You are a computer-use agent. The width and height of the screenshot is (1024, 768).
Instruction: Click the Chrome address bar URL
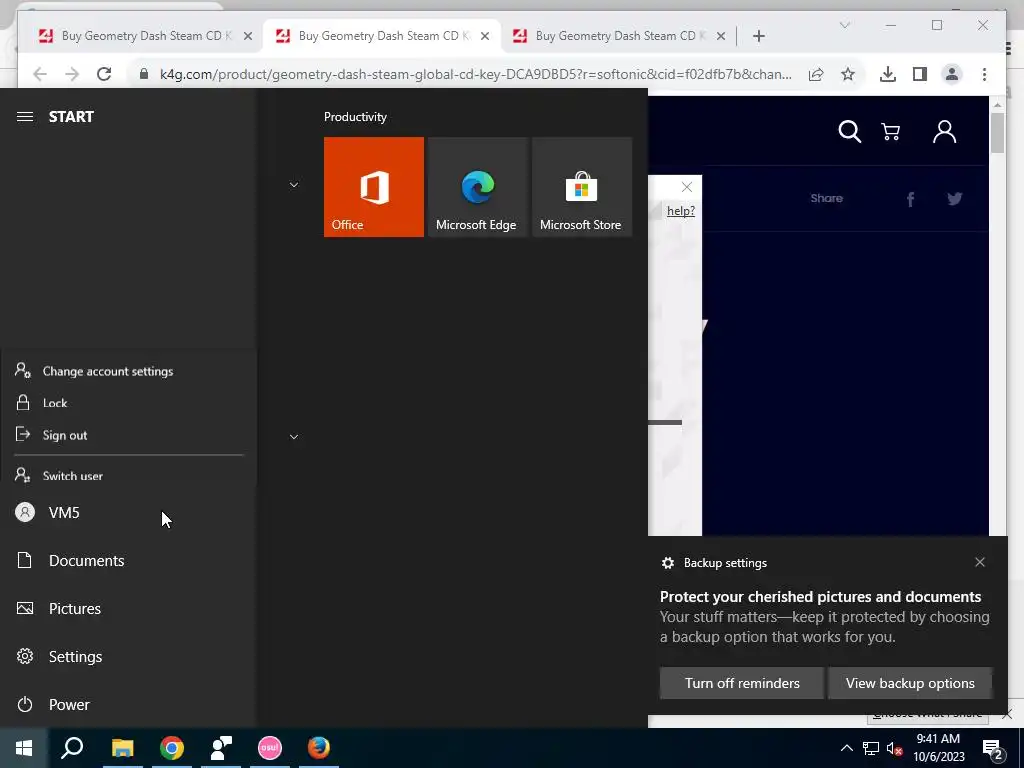coord(475,74)
